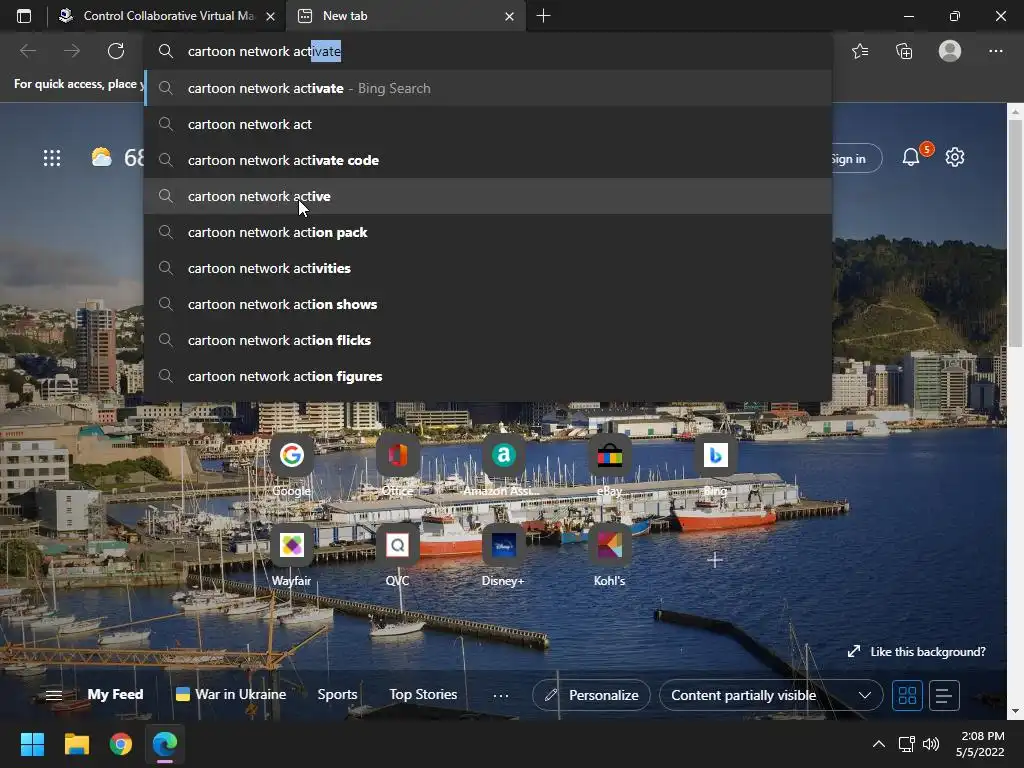Choose 'cartoon network active' suggestion
Viewport: 1024px width, 768px height.
point(488,196)
